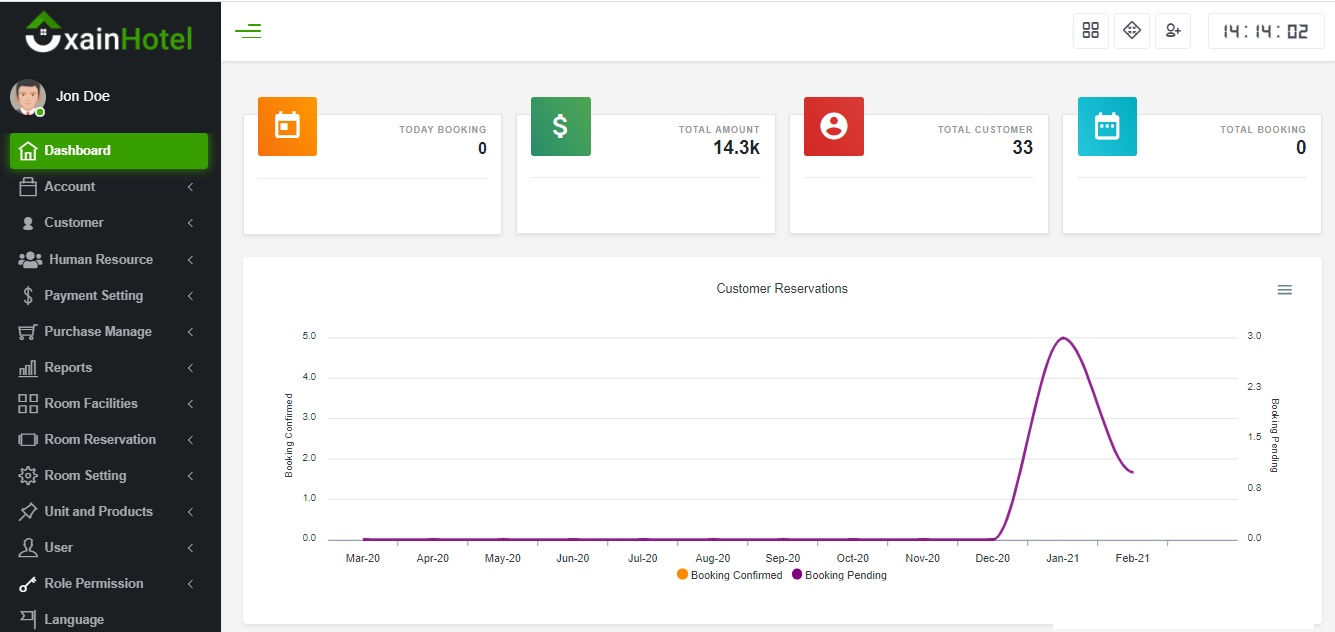Open Language settings in sidebar
Image resolution: width=1335 pixels, height=632 pixels.
pos(74,619)
